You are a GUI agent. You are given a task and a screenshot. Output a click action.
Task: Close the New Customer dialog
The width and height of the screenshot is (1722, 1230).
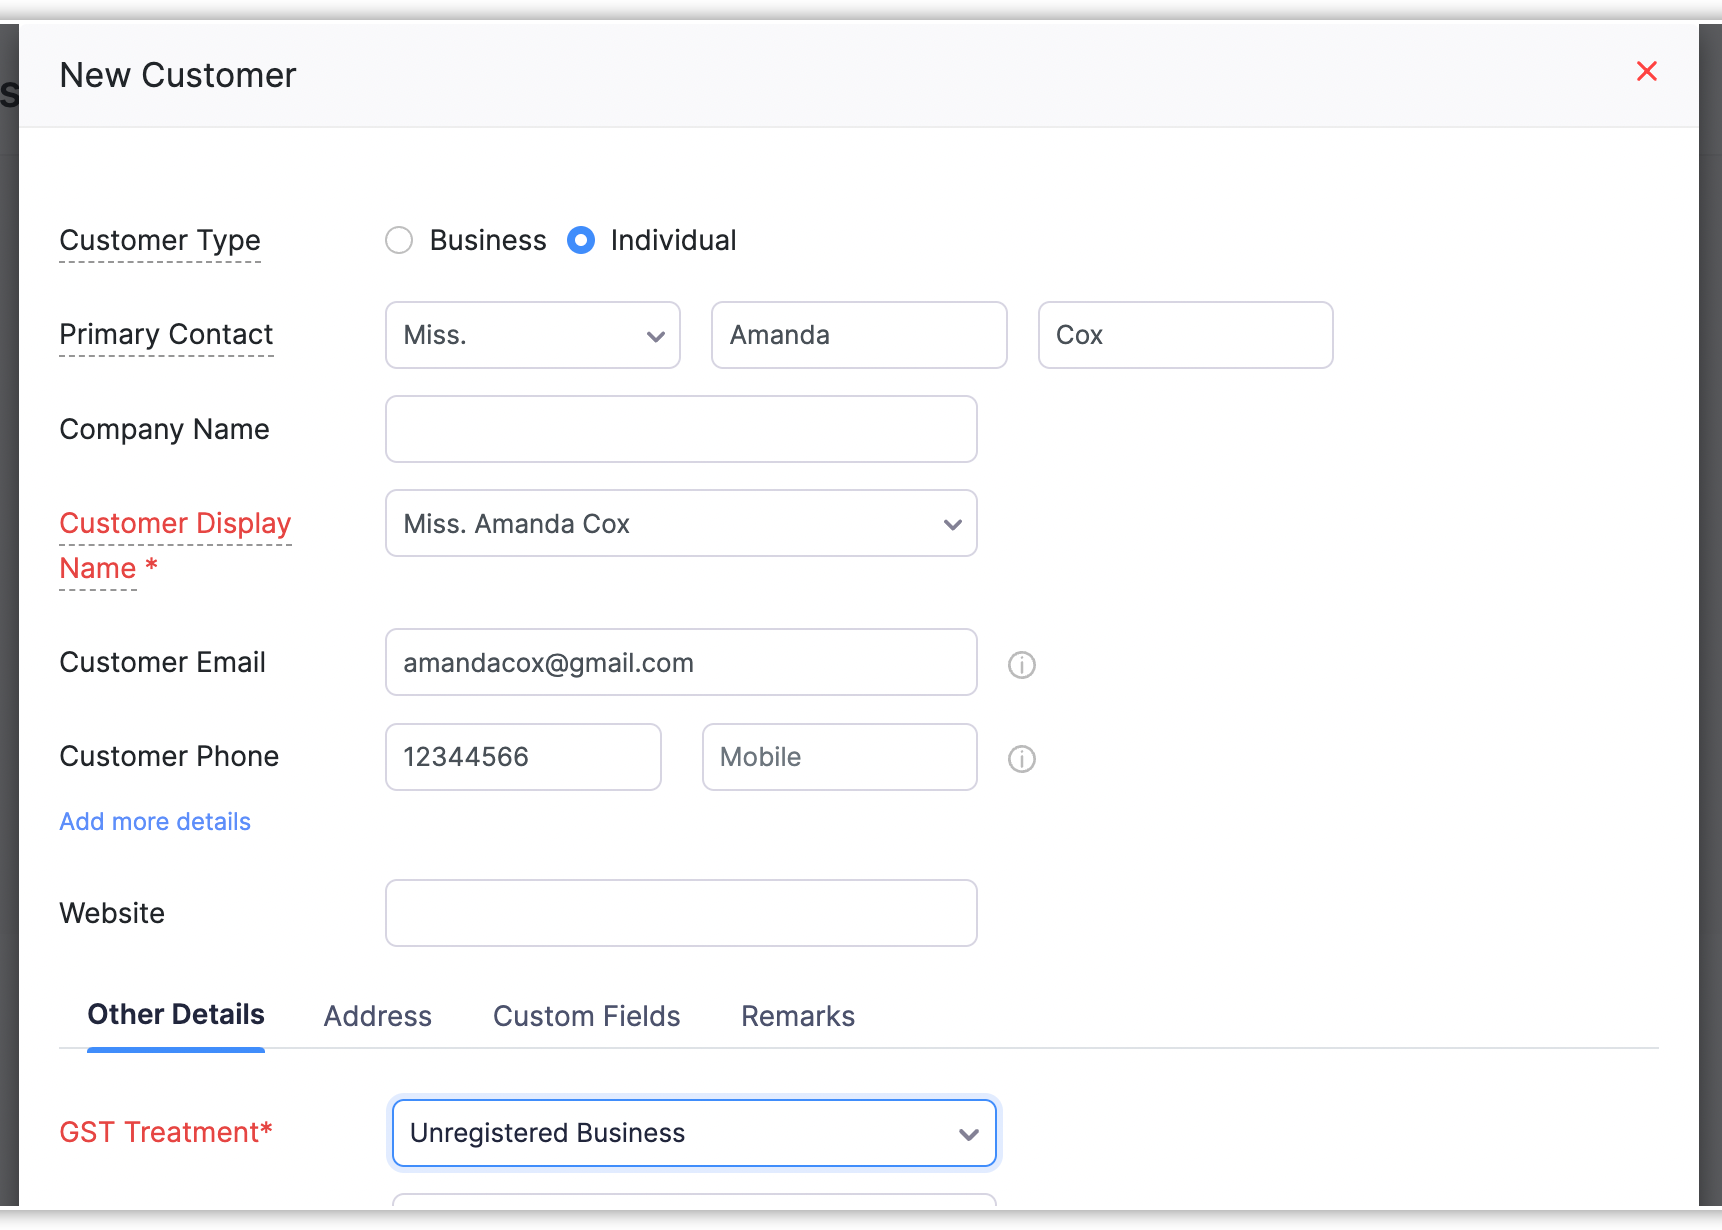[x=1646, y=71]
